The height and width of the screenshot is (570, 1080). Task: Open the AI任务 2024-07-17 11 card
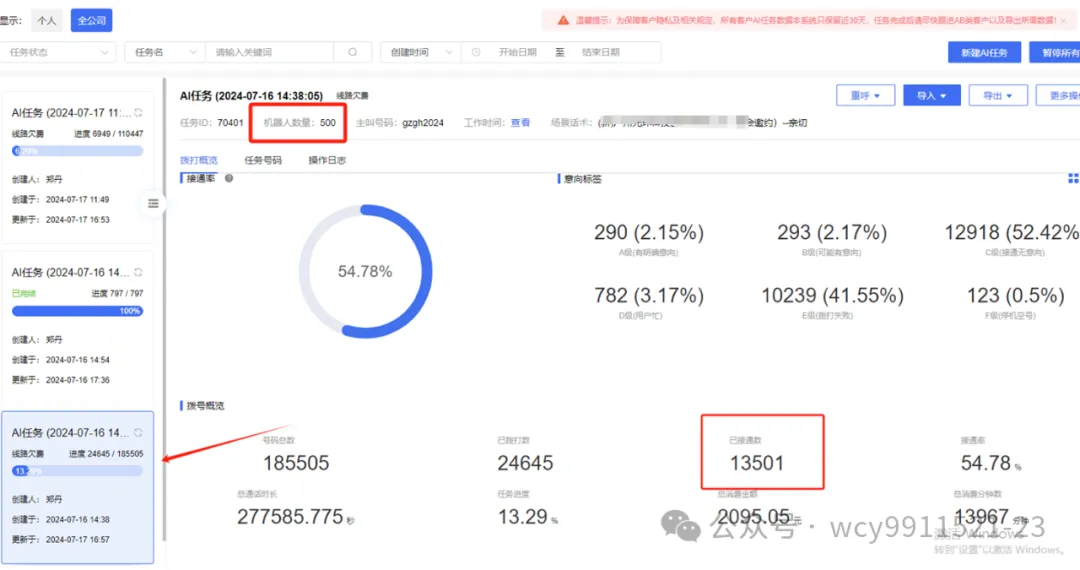click(77, 167)
